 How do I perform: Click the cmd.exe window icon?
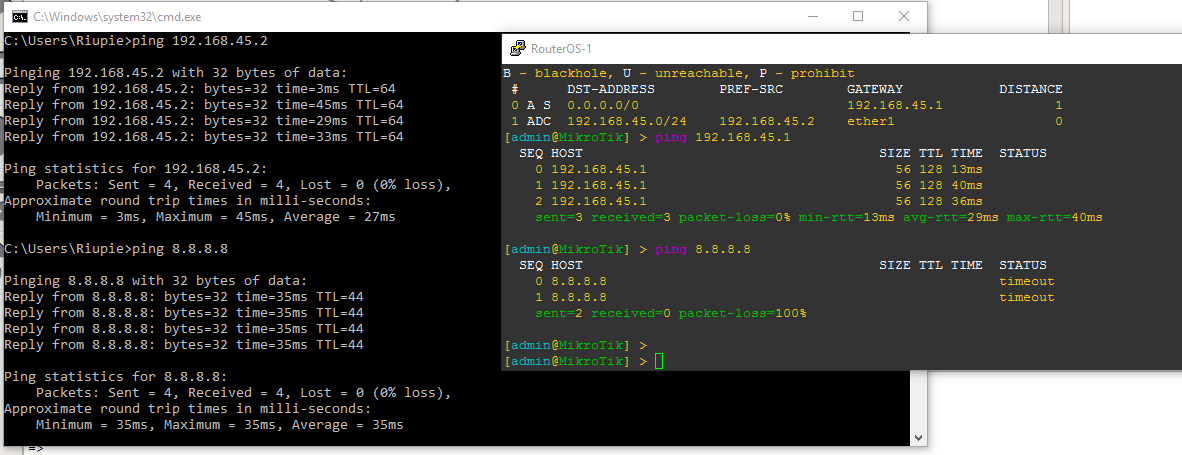point(20,17)
